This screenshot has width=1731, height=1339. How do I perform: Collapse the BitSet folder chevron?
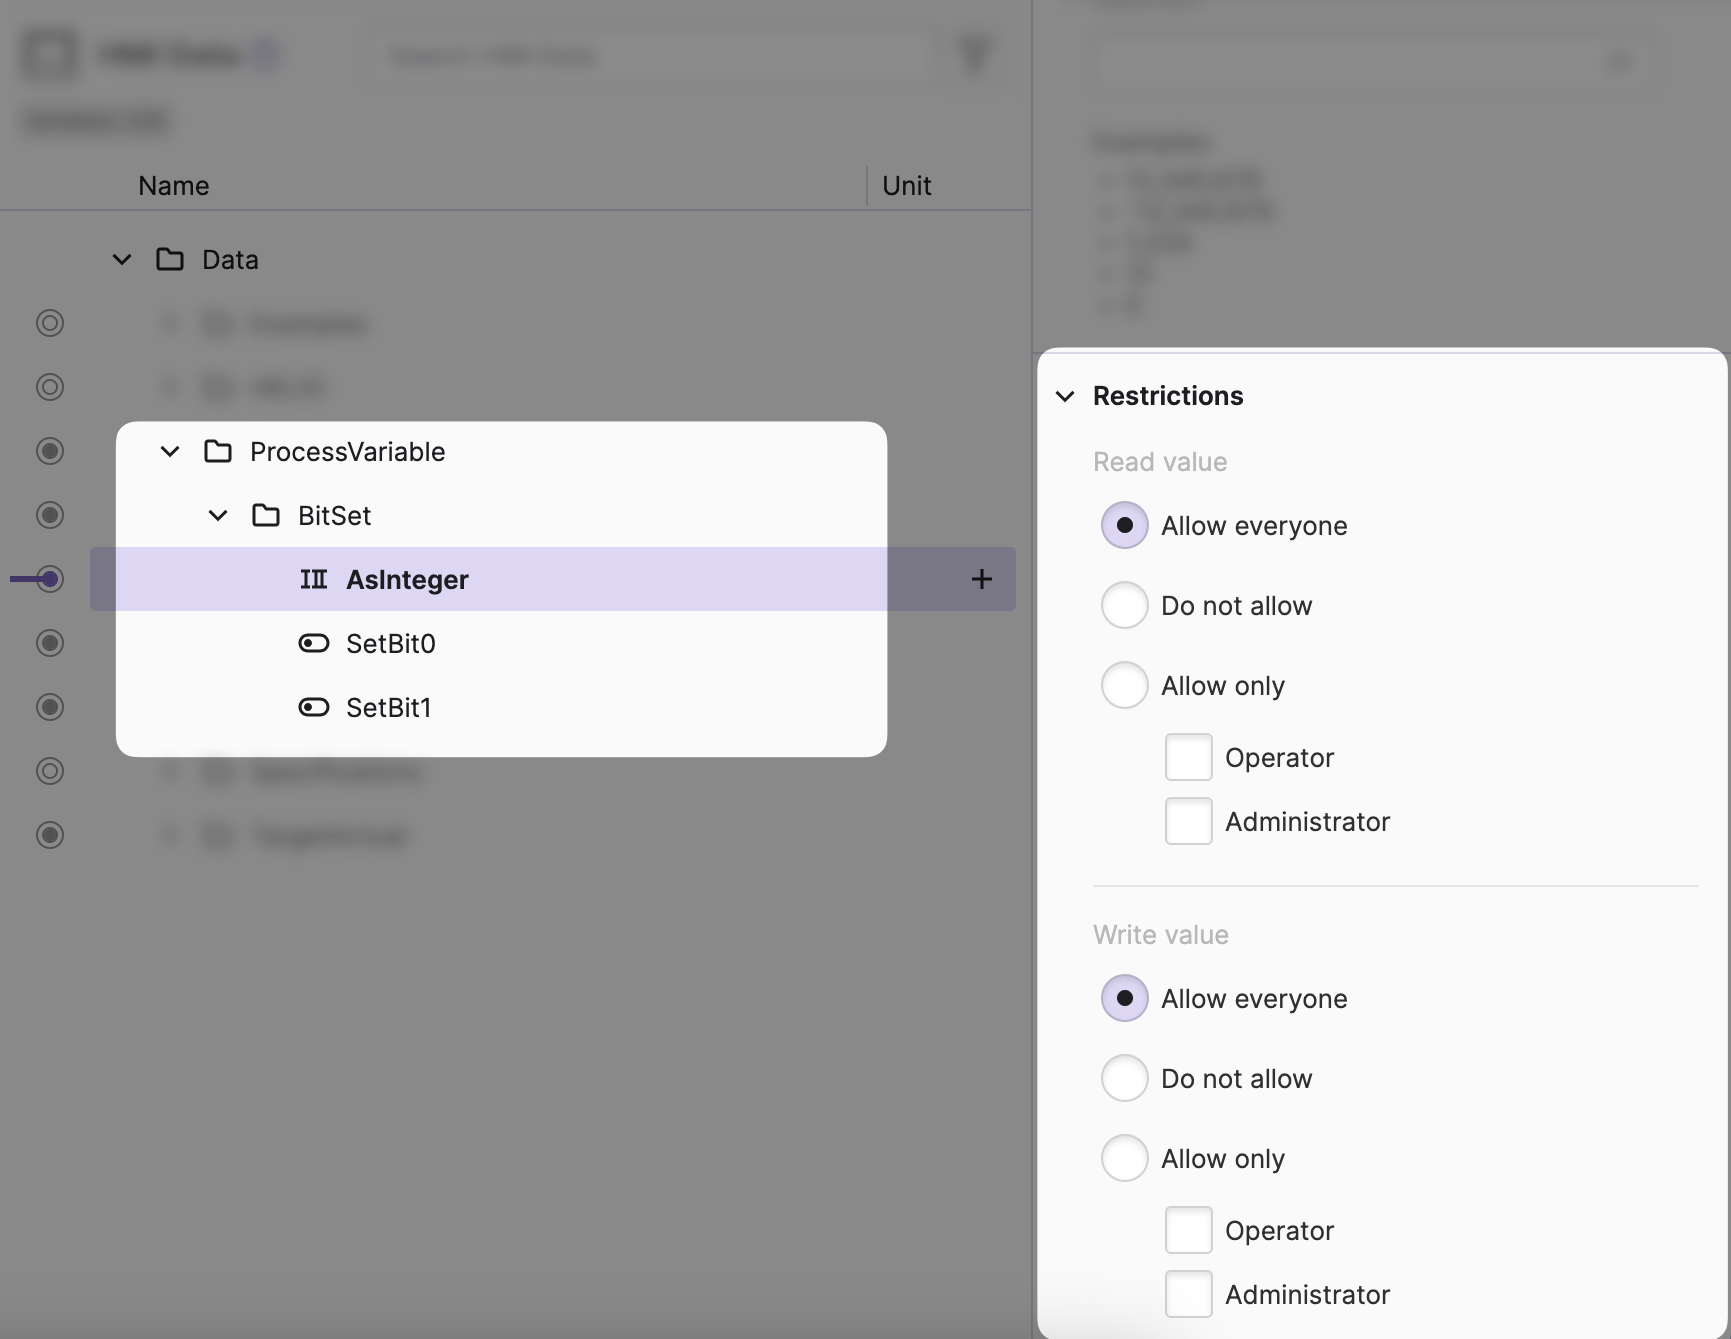(x=218, y=515)
